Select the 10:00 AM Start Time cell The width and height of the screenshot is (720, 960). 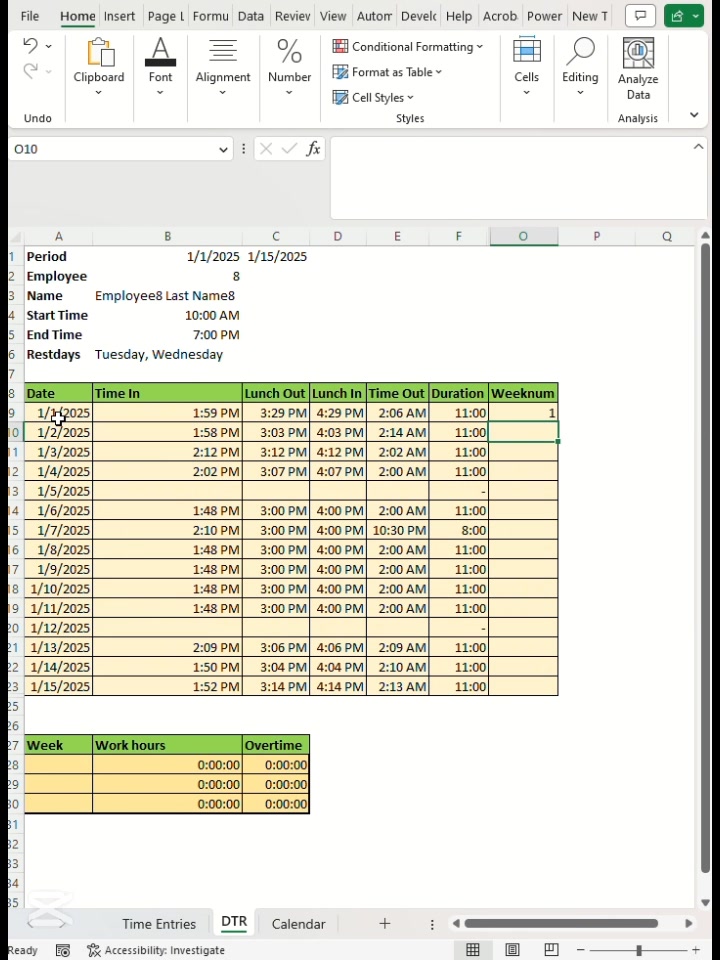167,315
